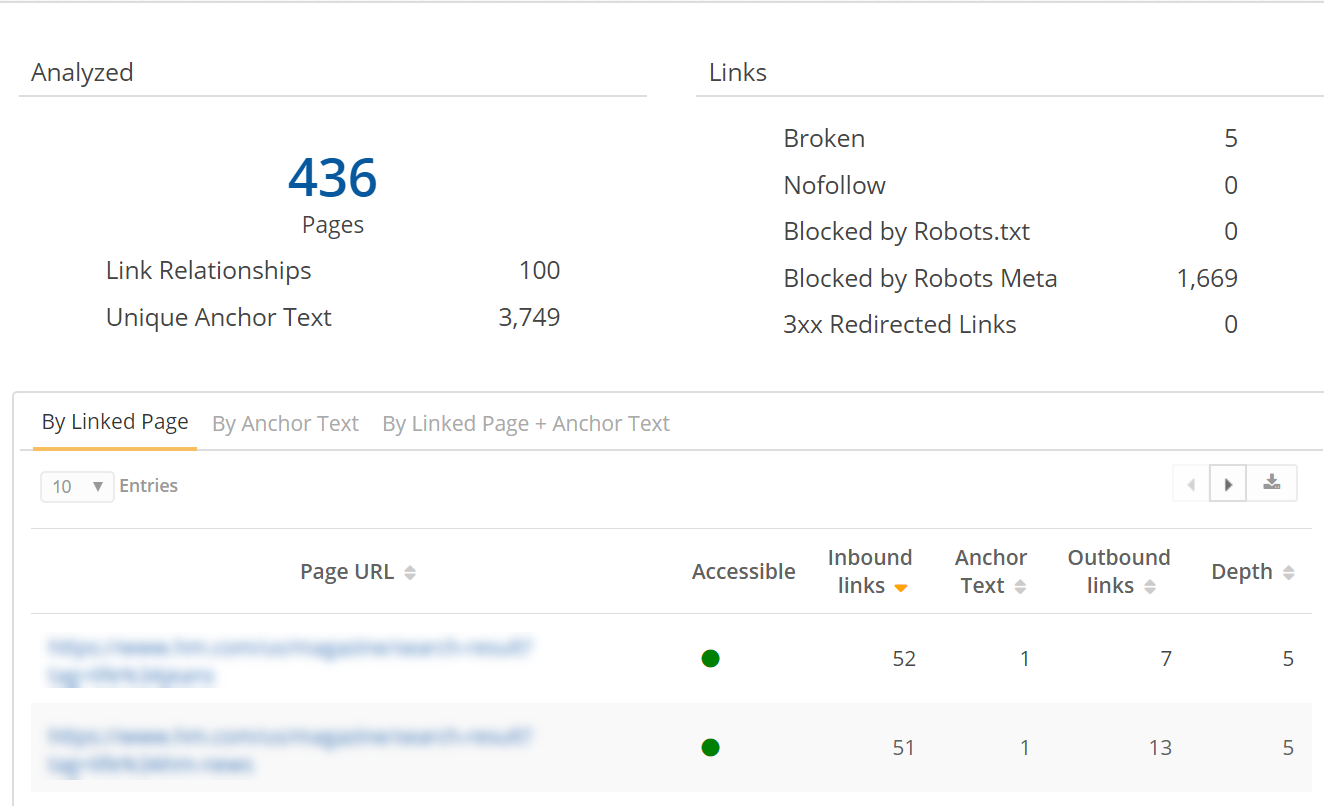Click the orange Inbound links sort arrow
Viewport: 1324px width, 806px height.
(x=900, y=589)
